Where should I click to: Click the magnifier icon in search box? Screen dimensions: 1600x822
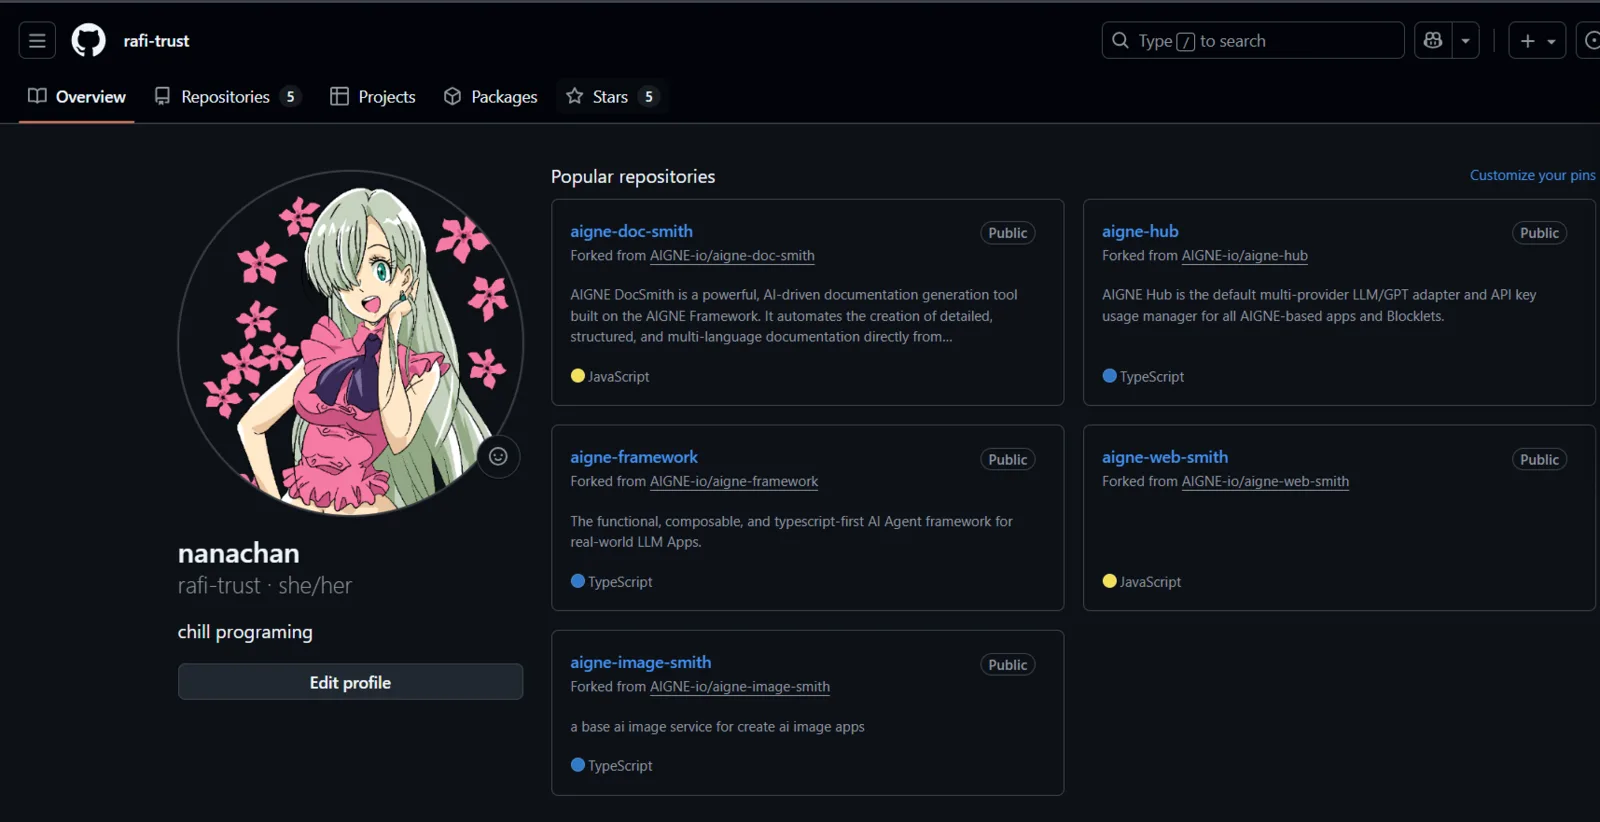point(1121,41)
